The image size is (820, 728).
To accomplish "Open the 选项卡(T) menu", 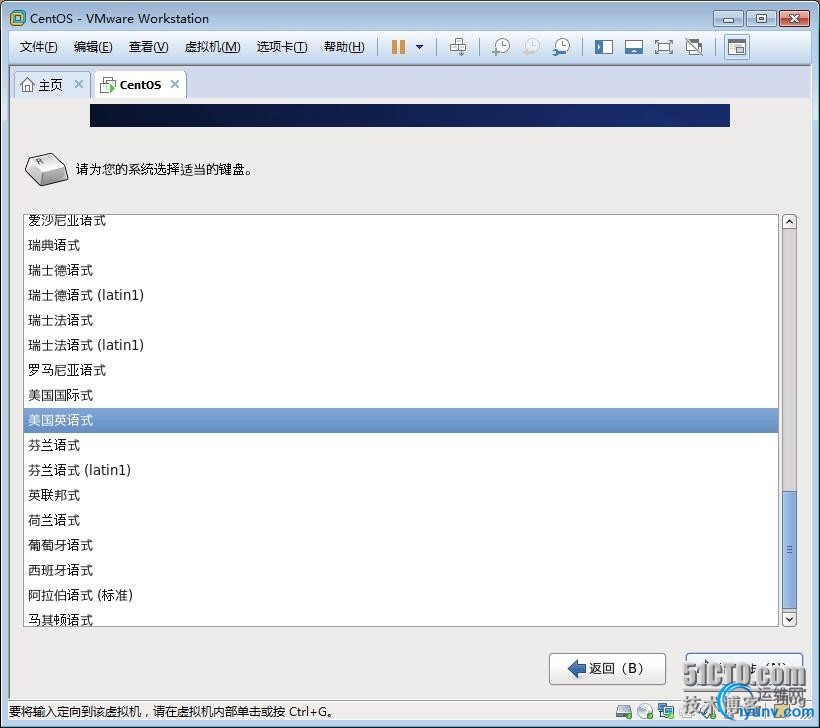I will click(x=282, y=47).
